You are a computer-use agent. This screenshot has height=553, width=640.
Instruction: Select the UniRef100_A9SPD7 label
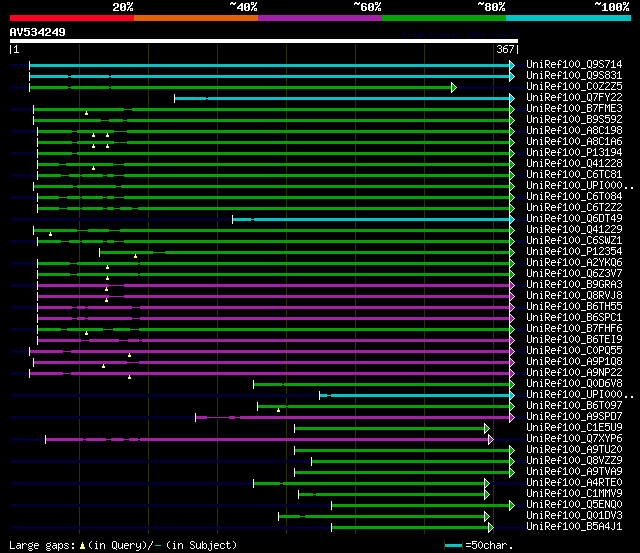click(x=574, y=417)
